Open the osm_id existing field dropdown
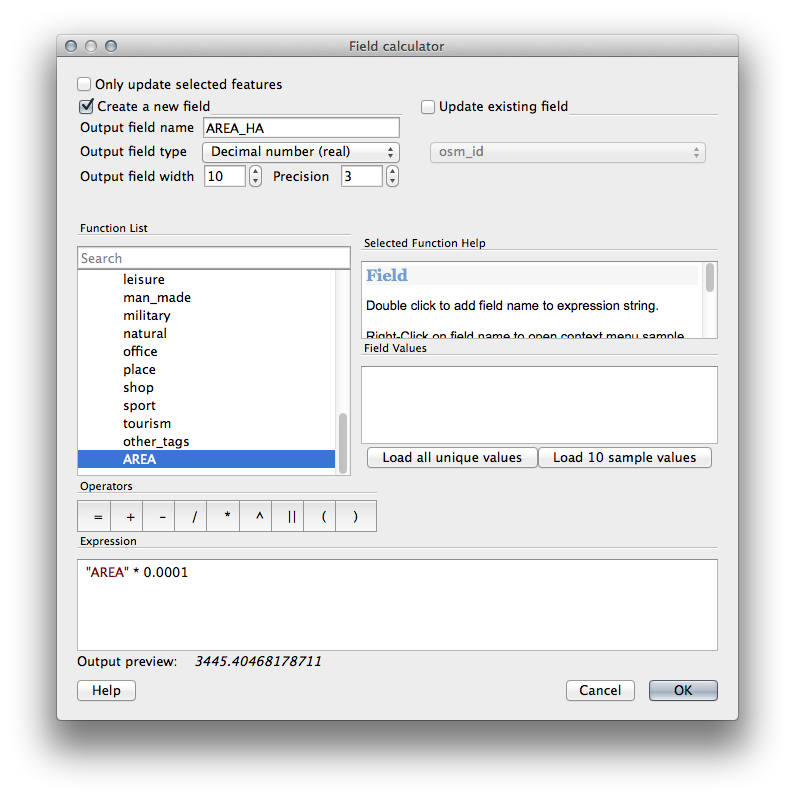 (x=567, y=152)
